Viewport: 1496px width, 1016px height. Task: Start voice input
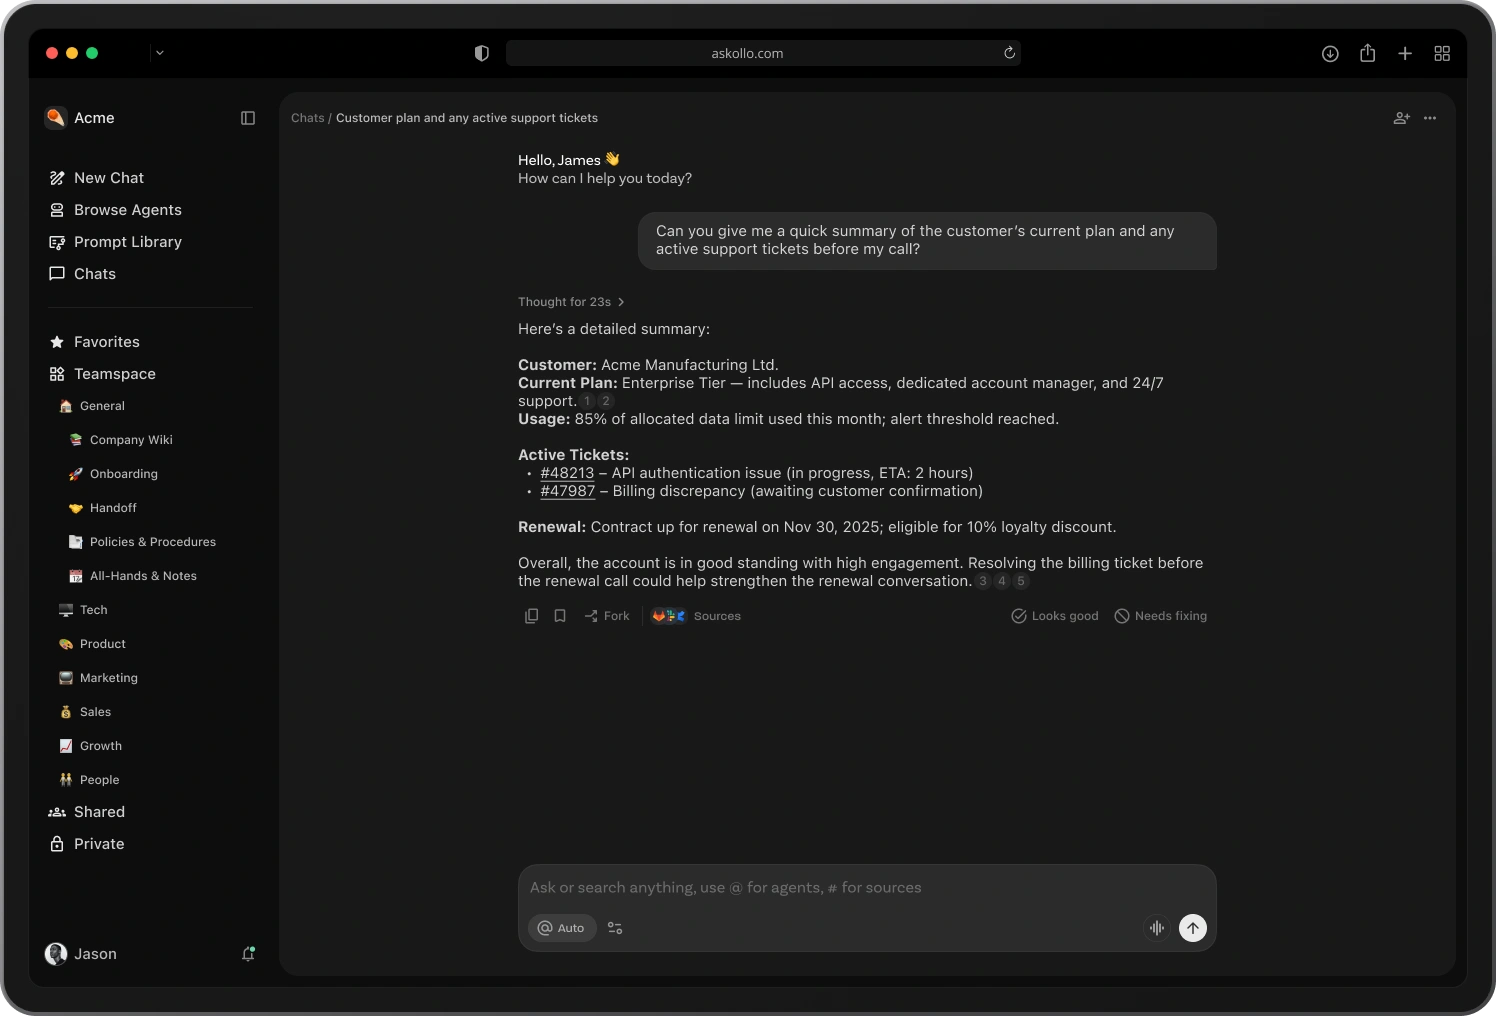[x=1157, y=928]
